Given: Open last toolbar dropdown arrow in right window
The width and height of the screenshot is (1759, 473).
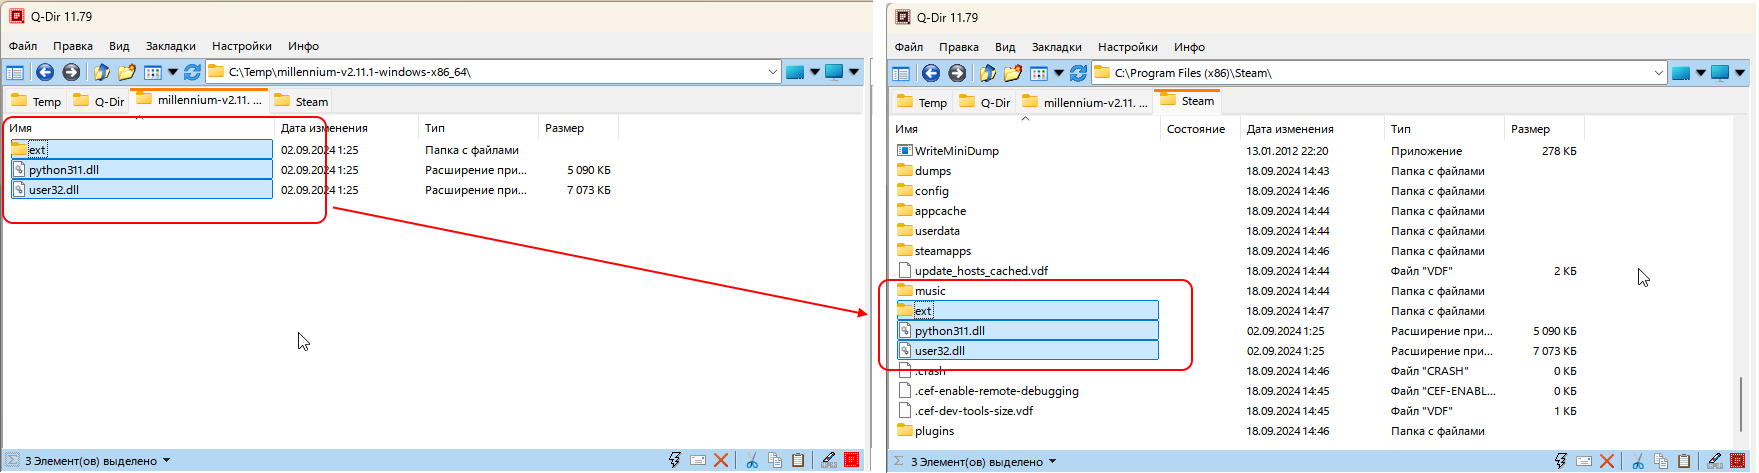Looking at the screenshot, I should (1740, 73).
